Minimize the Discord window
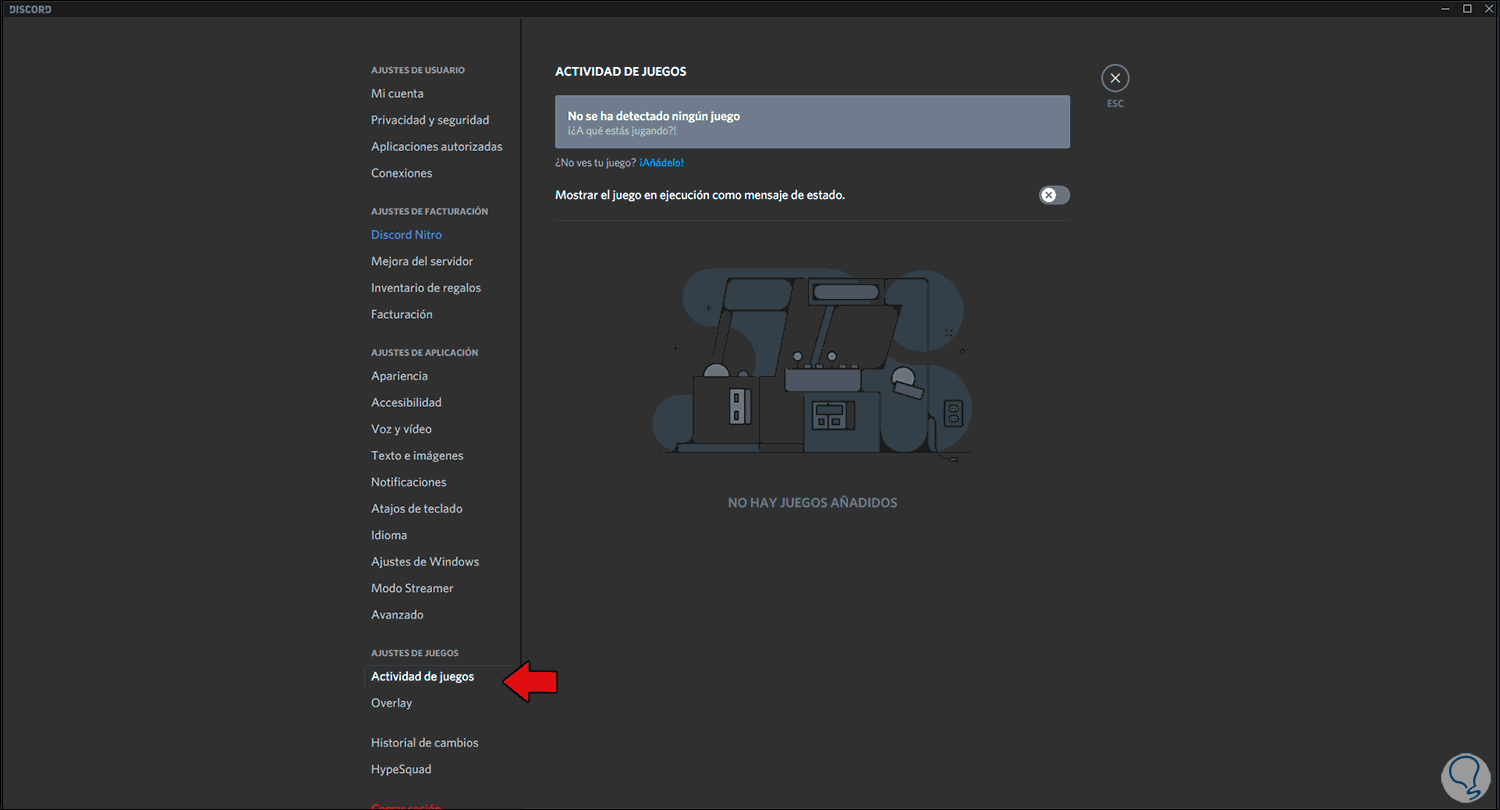Image resolution: width=1500 pixels, height=810 pixels. (x=1445, y=9)
